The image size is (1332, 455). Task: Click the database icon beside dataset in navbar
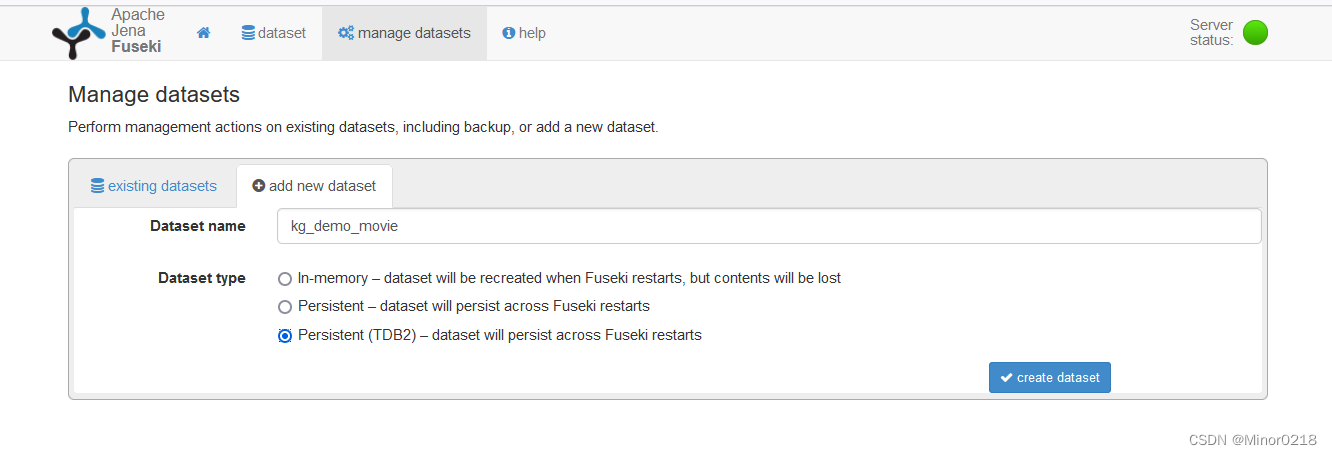click(248, 33)
